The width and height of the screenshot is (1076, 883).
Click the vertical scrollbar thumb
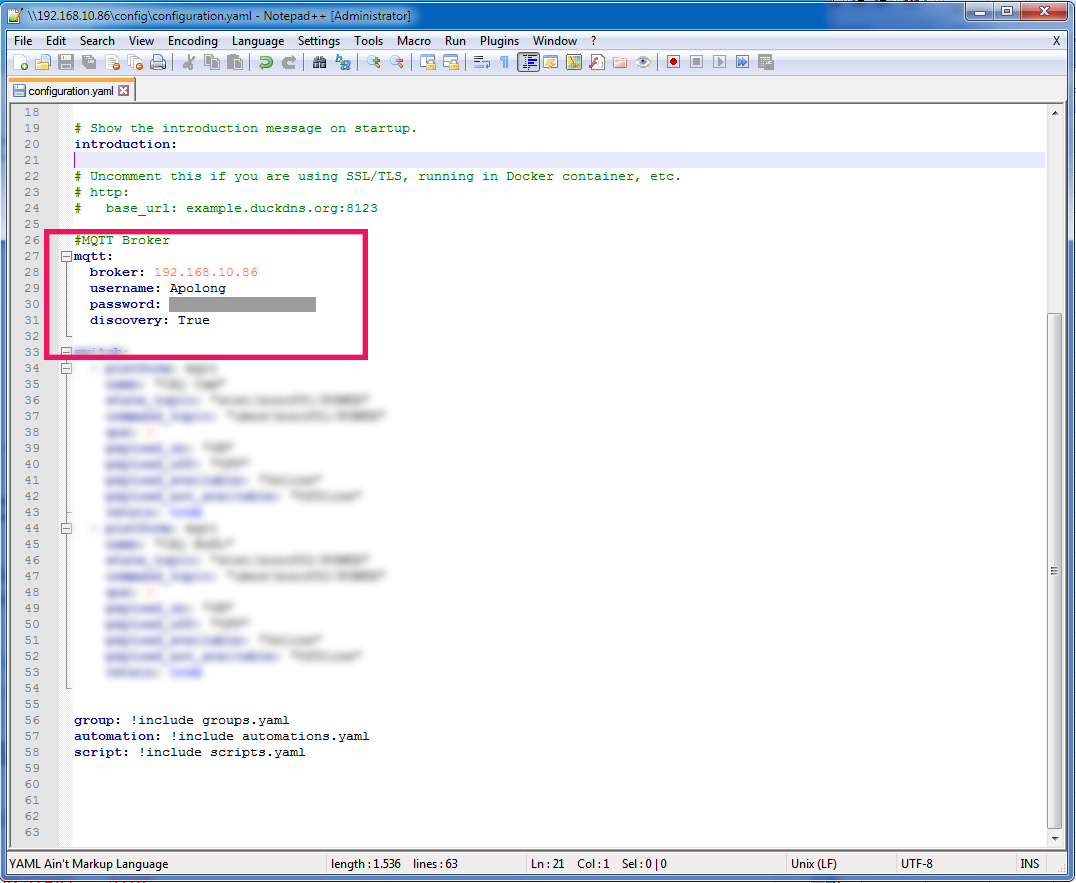[1053, 570]
